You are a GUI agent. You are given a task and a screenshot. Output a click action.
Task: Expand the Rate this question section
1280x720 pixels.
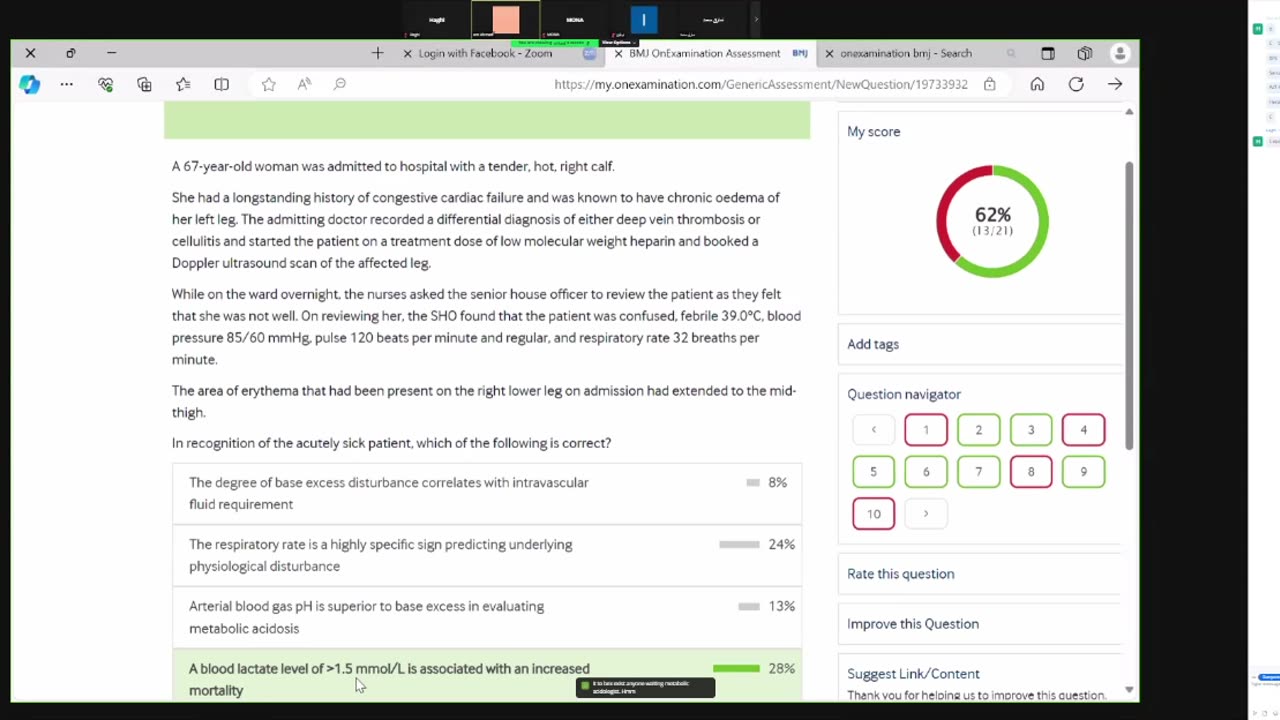[x=980, y=574]
